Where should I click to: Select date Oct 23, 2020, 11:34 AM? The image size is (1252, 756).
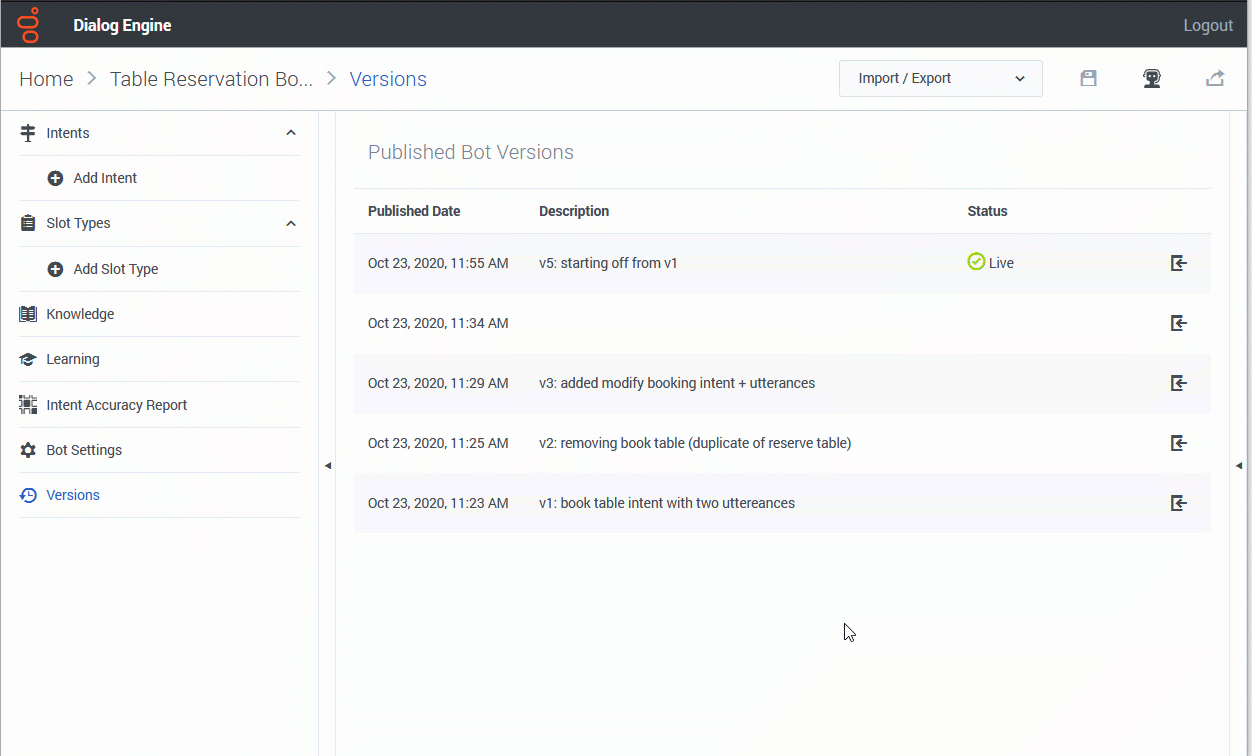point(438,323)
